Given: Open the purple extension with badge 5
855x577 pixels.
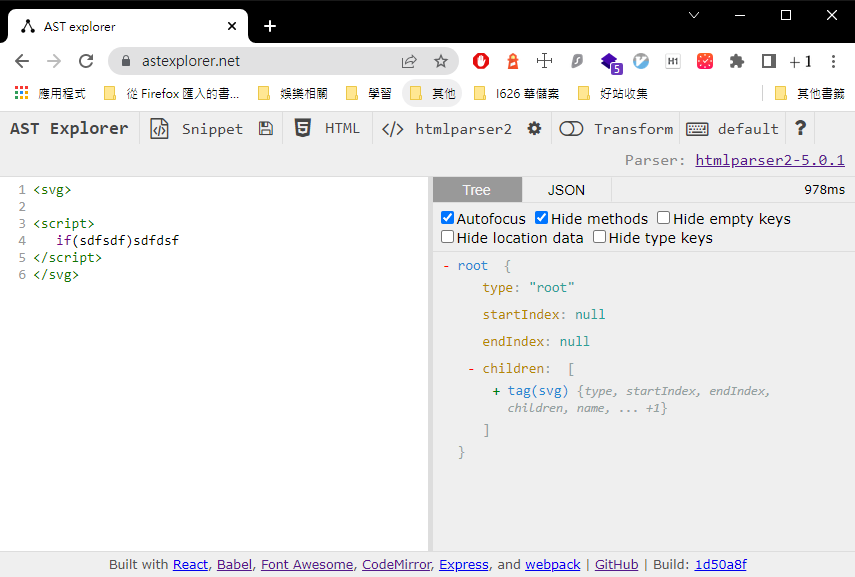Looking at the screenshot, I should pyautogui.click(x=610, y=62).
